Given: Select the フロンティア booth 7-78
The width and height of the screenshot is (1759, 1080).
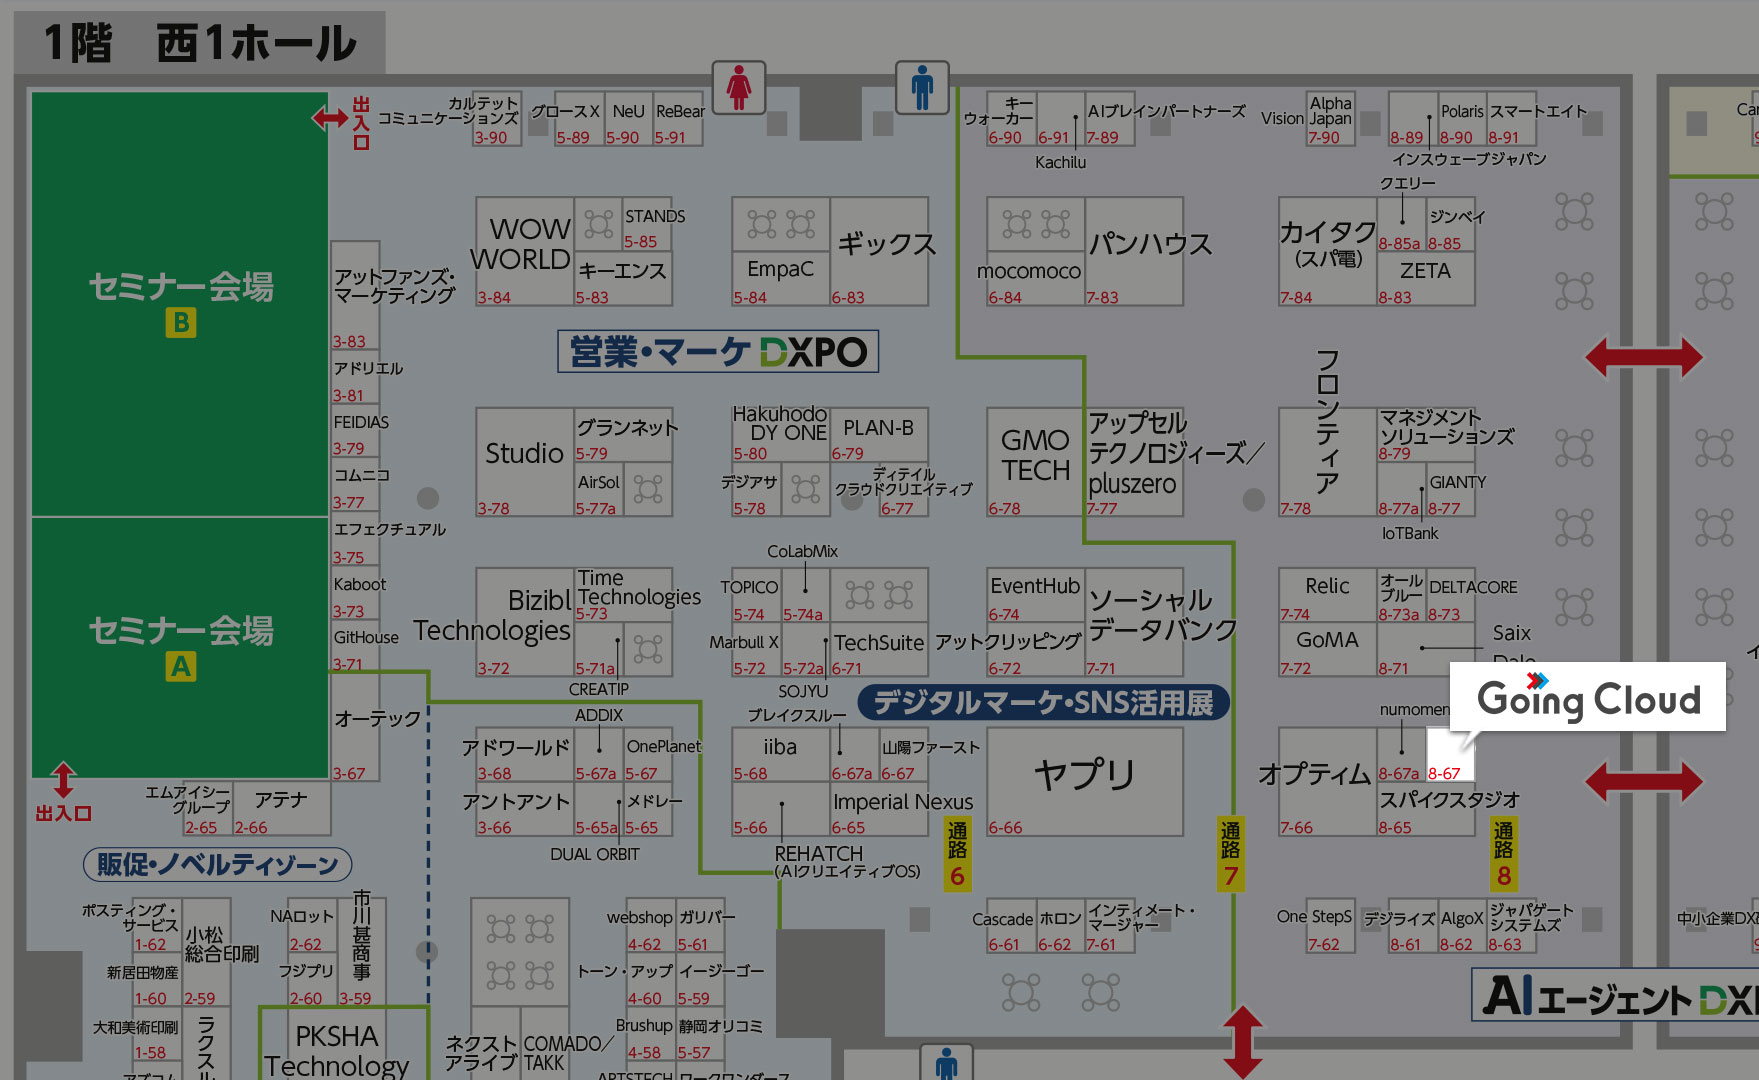Looking at the screenshot, I should coord(1328,462).
